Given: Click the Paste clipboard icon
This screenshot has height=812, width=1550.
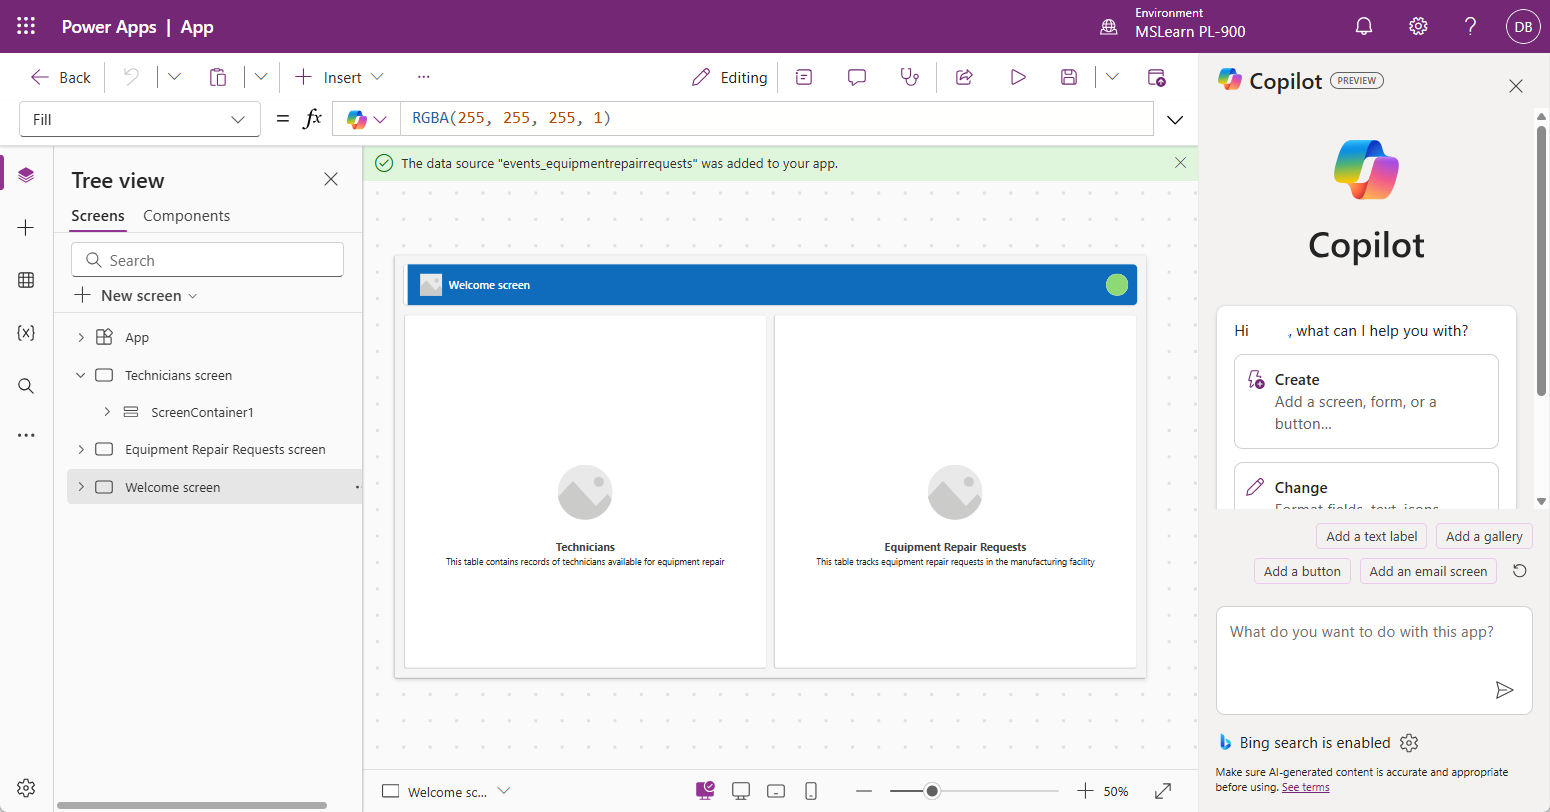Looking at the screenshot, I should pos(218,77).
